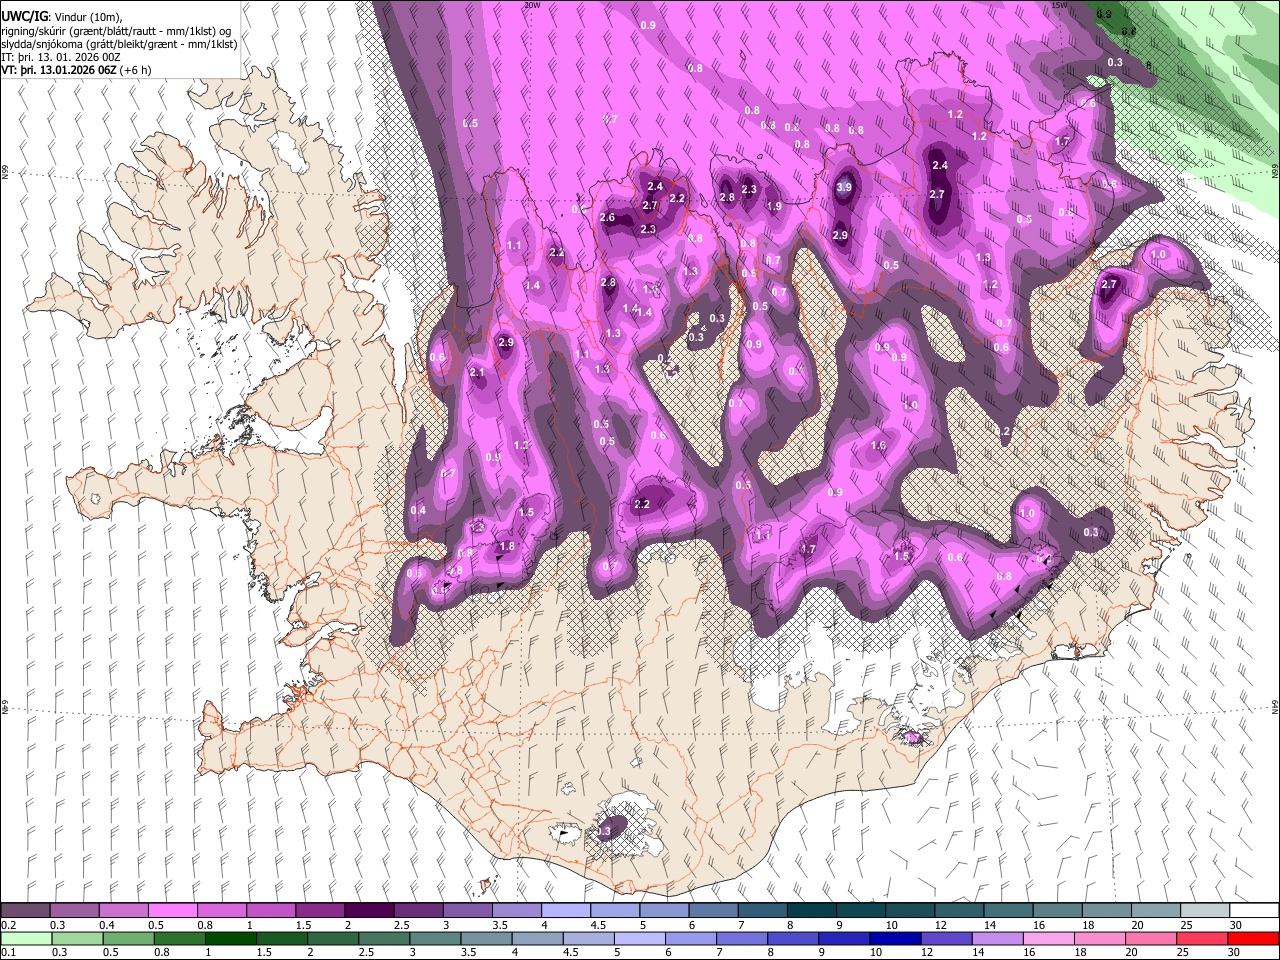This screenshot has height=960, width=1280.
Task: Select the palest green rain swatch at 0.1
Action: 26,938
